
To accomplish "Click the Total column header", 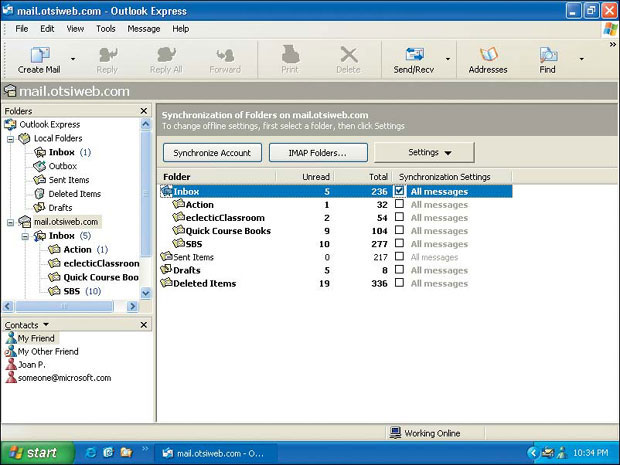I will coord(363,177).
